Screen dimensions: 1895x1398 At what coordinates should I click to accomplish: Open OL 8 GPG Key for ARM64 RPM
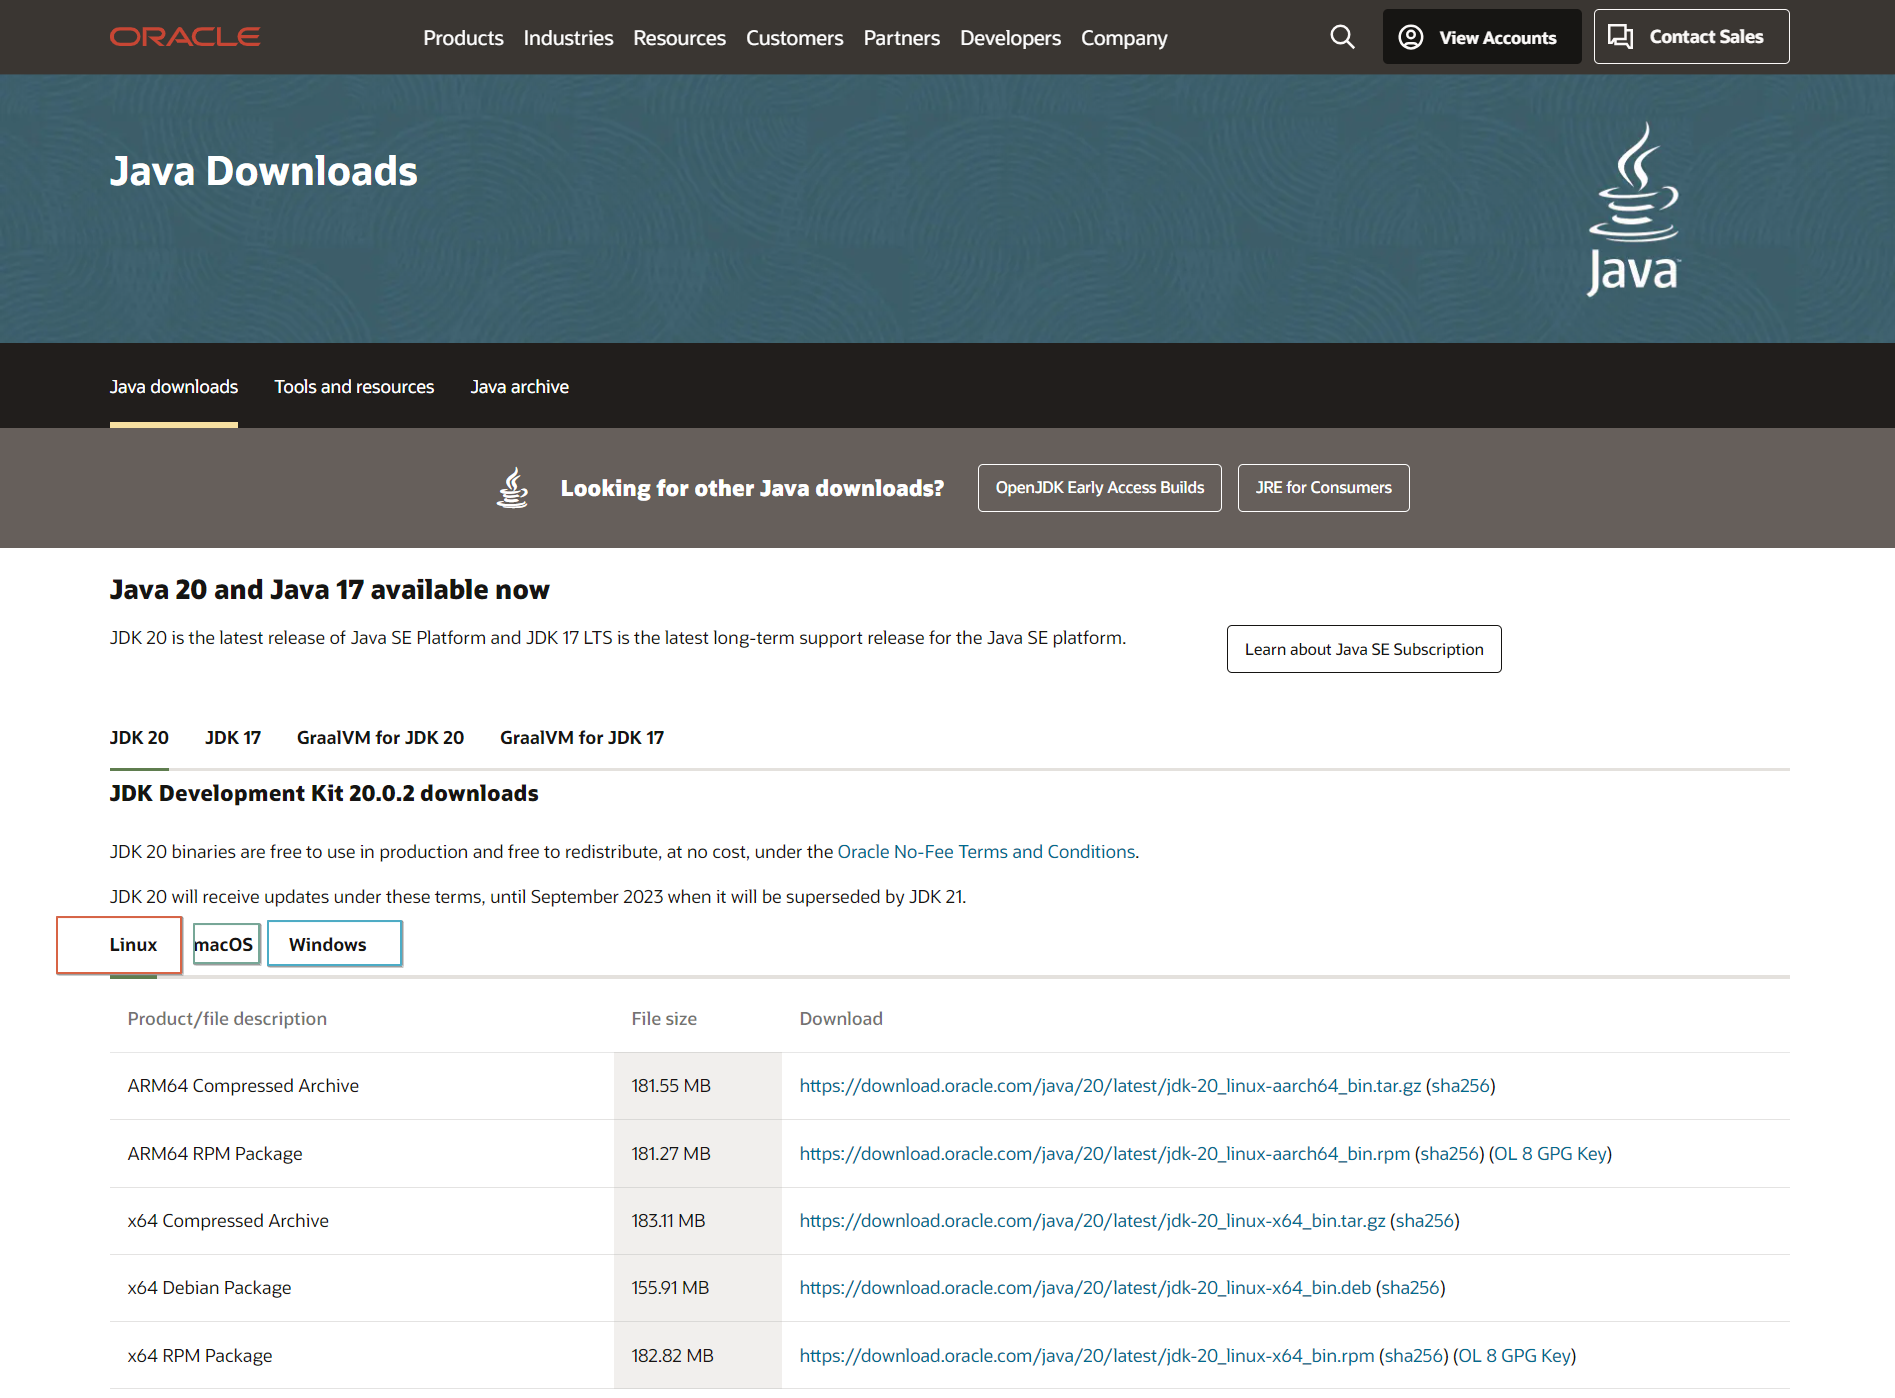[x=1550, y=1154]
